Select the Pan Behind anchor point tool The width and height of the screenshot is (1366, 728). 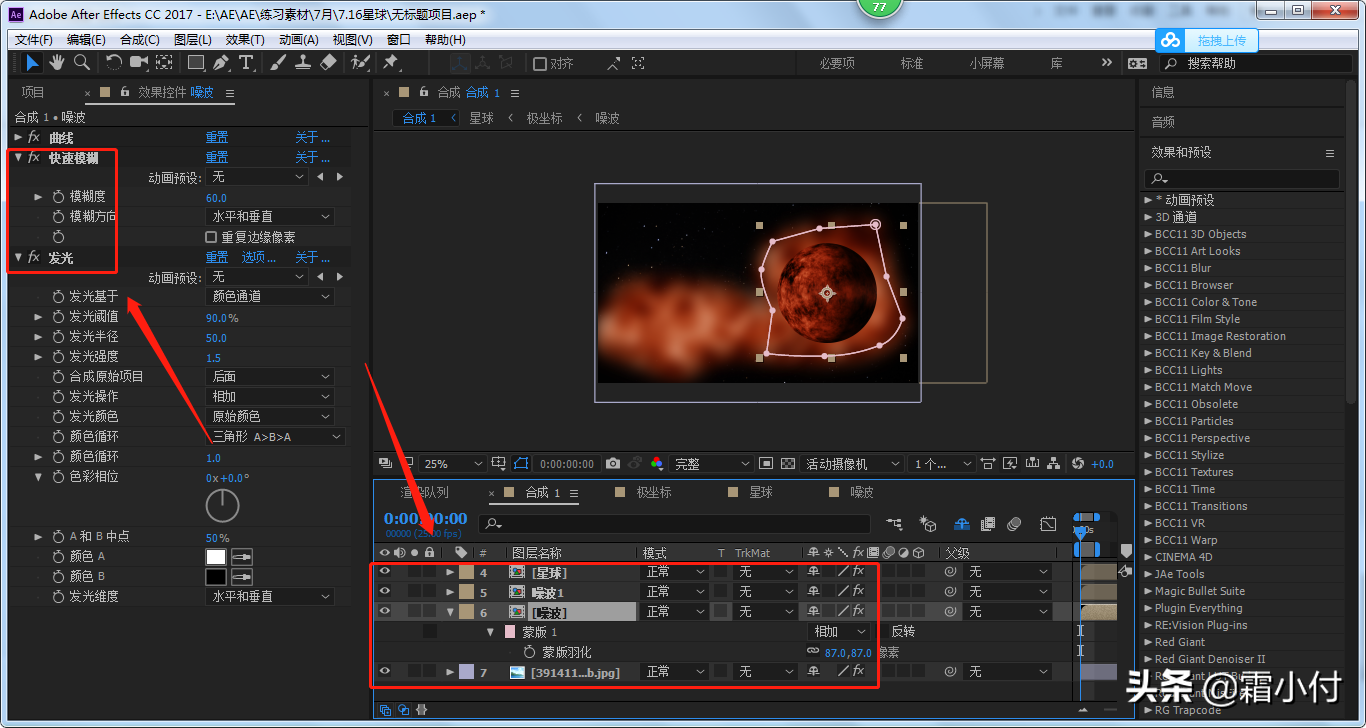164,63
